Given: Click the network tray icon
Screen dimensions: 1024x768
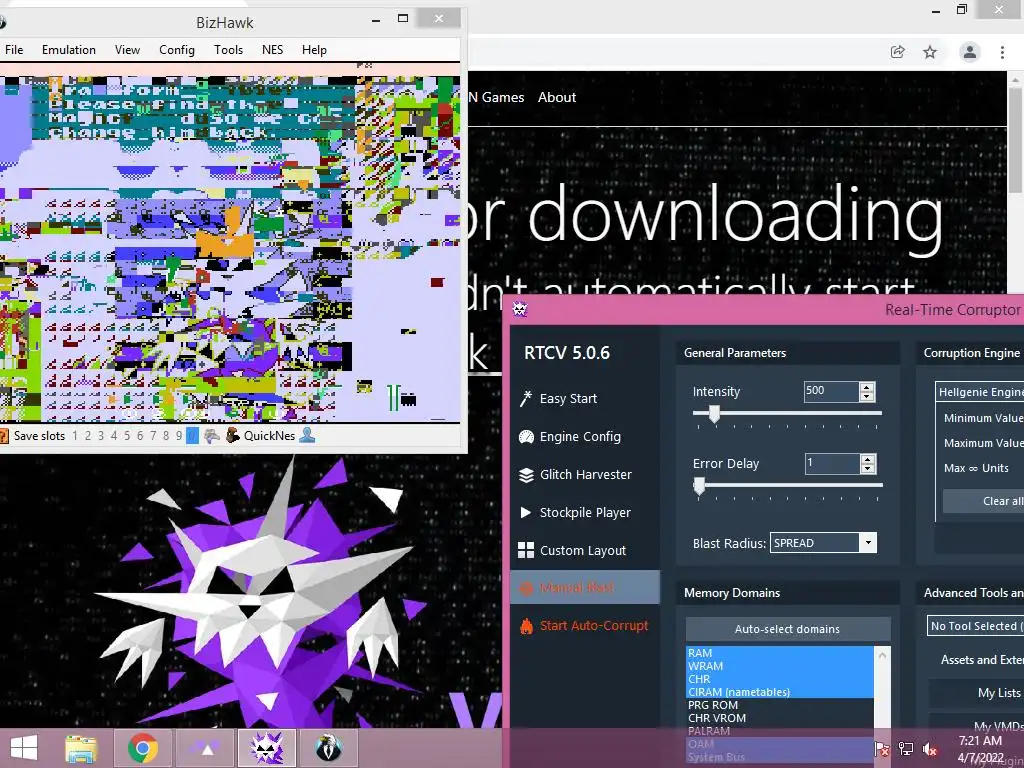Looking at the screenshot, I should (906, 749).
